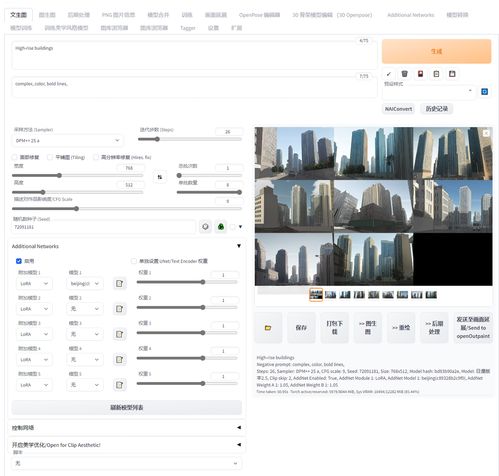Click the orange Generate (生成) button
499x476 pixels.
(x=436, y=51)
